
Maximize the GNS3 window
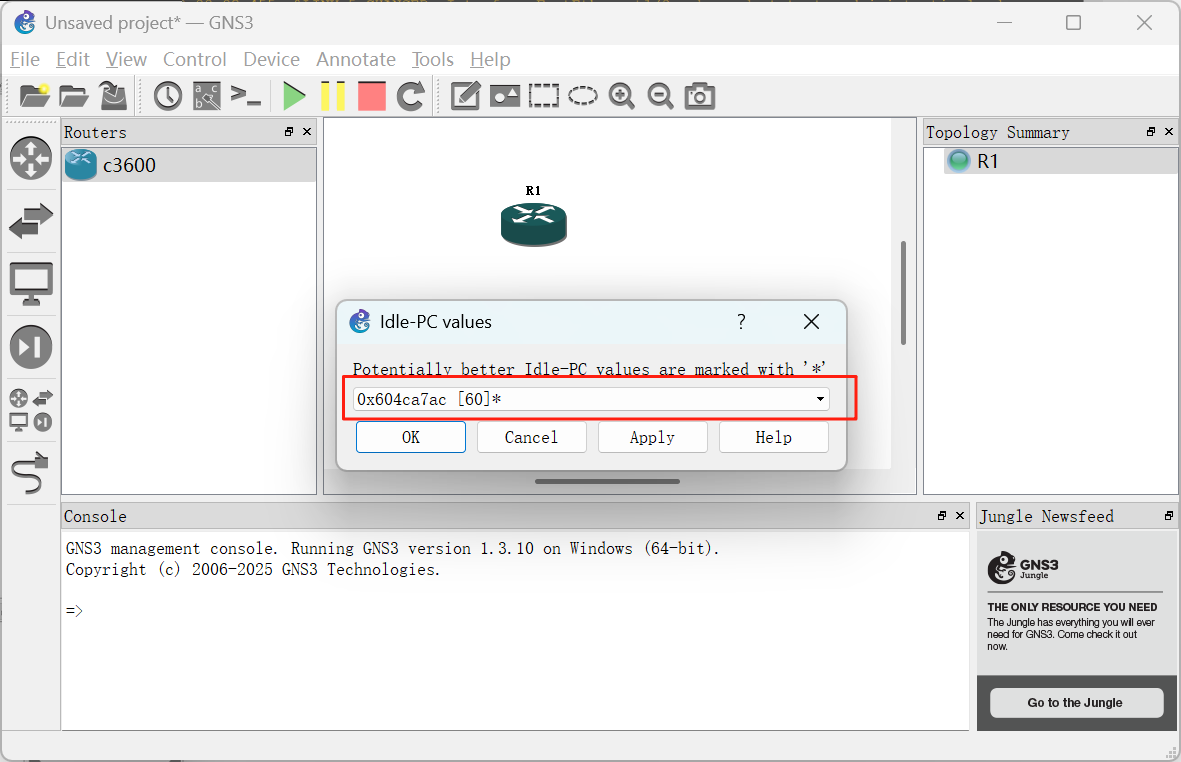[x=1074, y=23]
